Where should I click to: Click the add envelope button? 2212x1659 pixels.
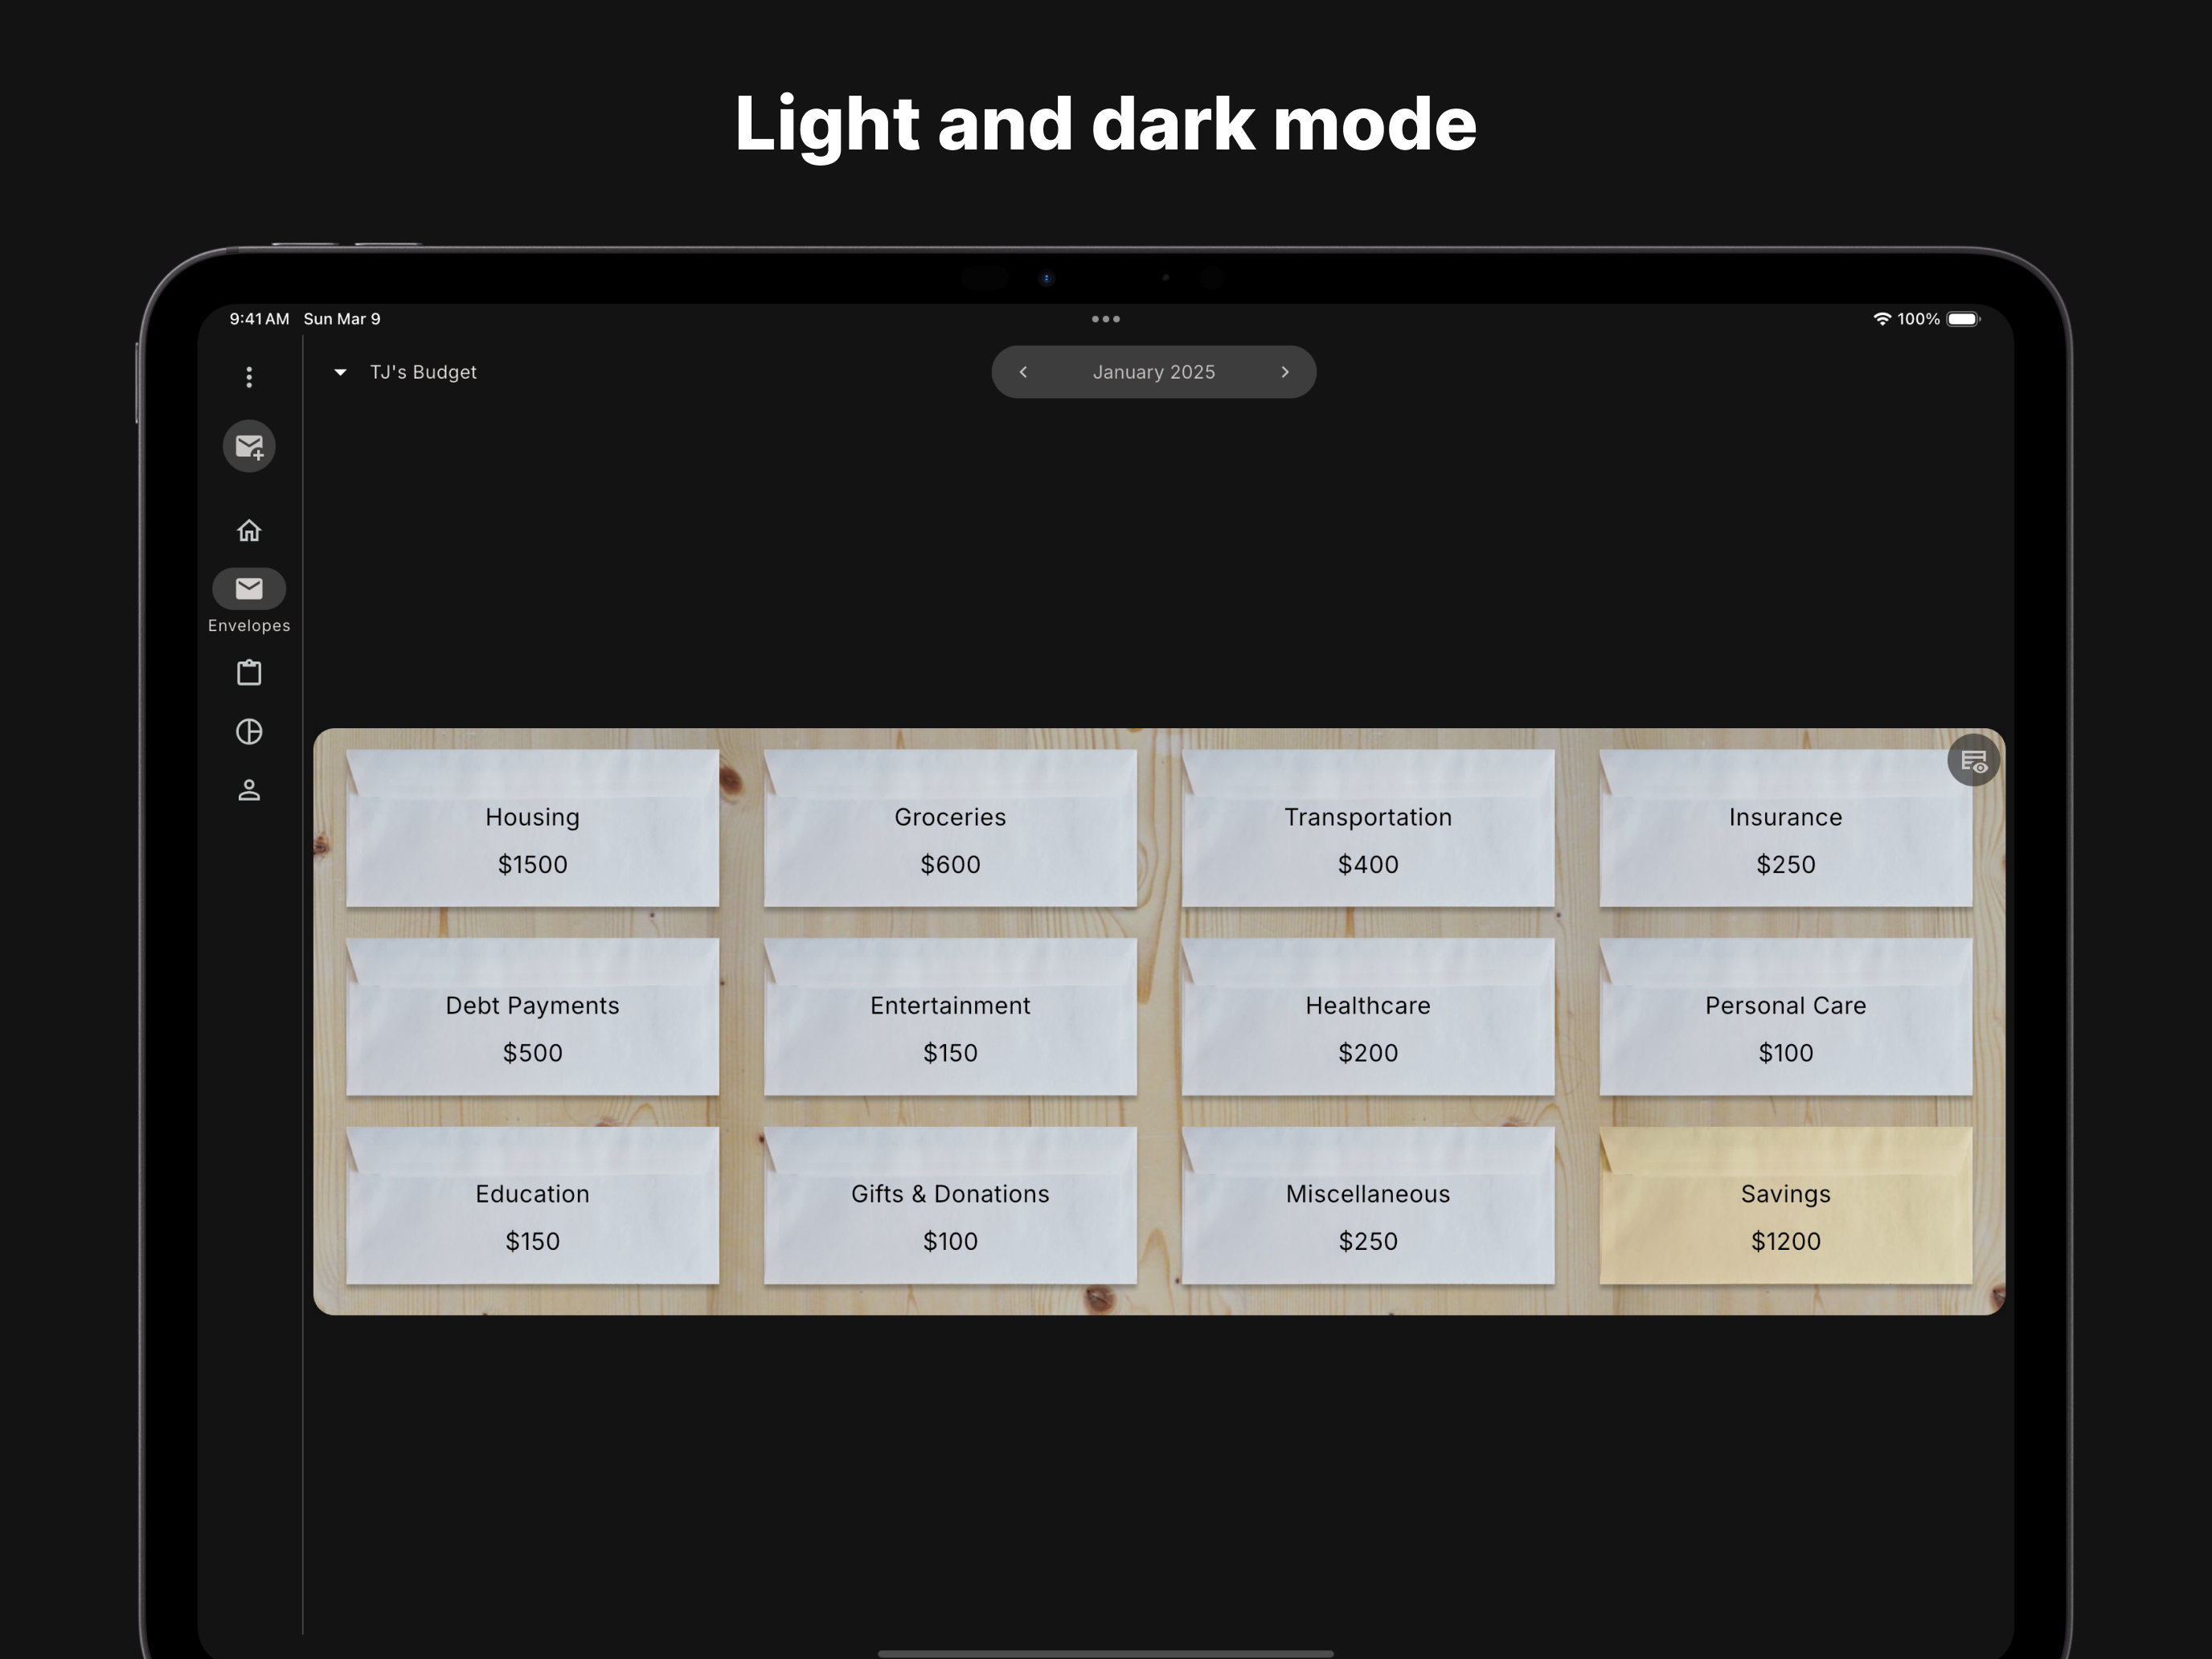(x=249, y=446)
